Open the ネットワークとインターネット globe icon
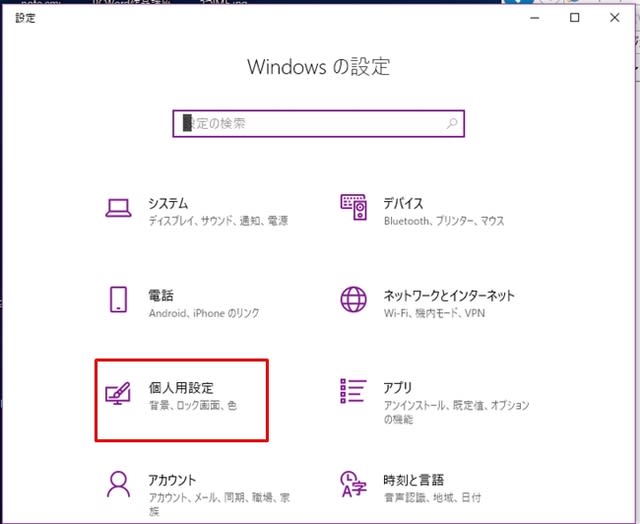The height and width of the screenshot is (524, 640). pyautogui.click(x=353, y=300)
